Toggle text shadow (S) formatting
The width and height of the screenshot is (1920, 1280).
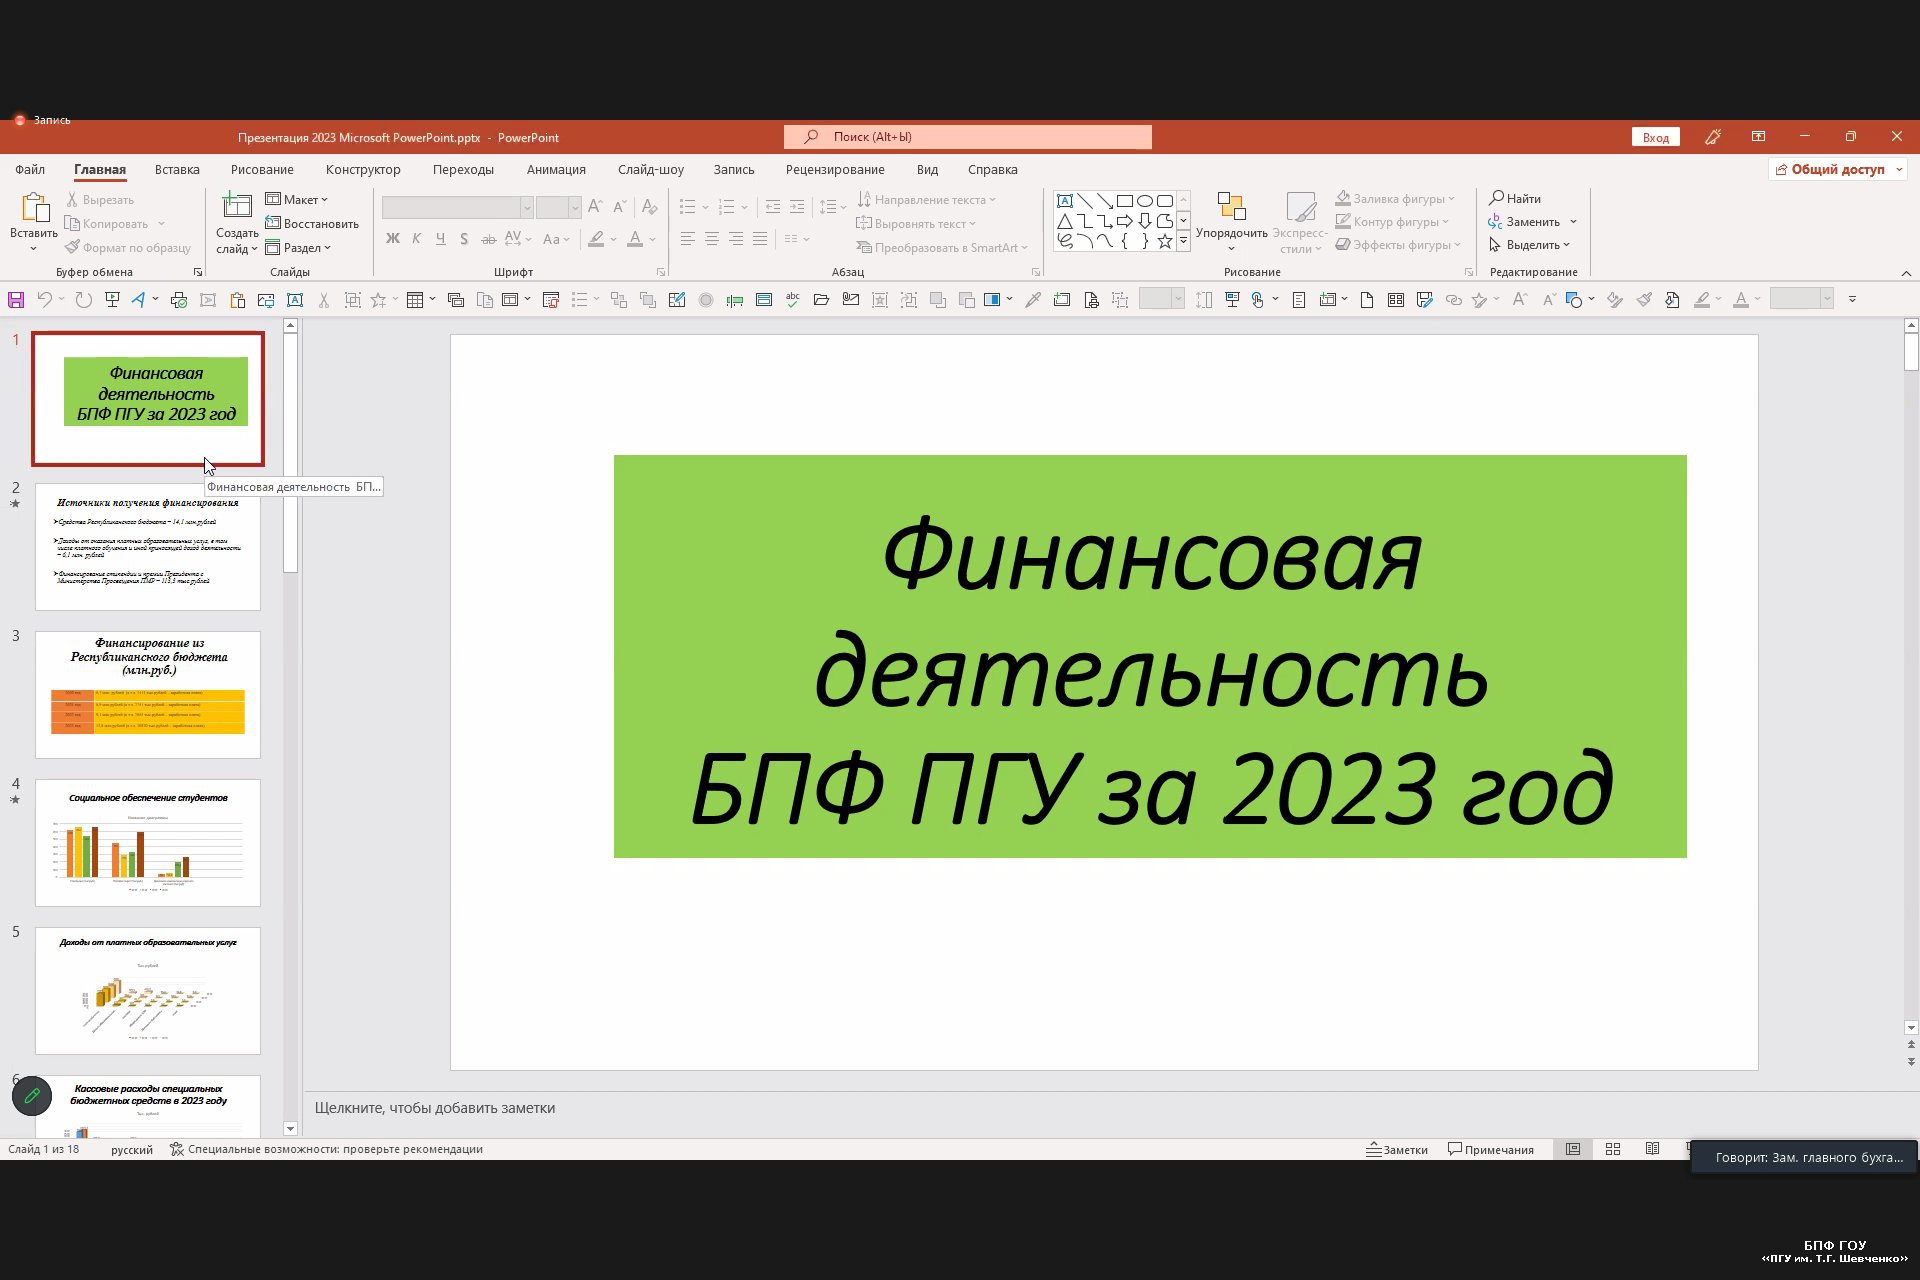(x=464, y=239)
